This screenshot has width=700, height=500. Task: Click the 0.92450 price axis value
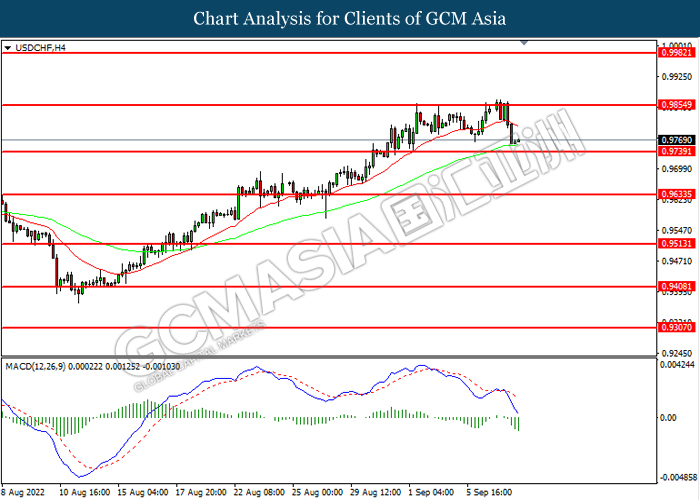coord(677,353)
